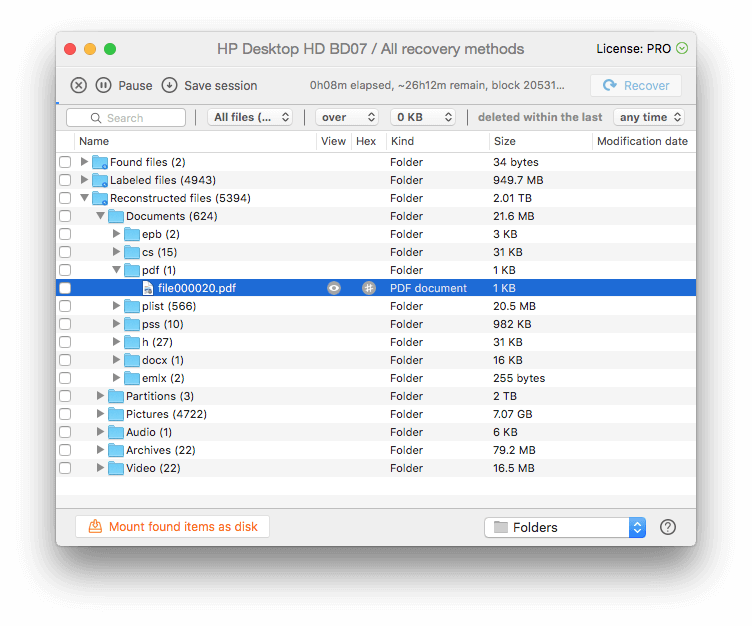
Task: Open the 'over' size comparison dropdown
Action: [x=347, y=118]
